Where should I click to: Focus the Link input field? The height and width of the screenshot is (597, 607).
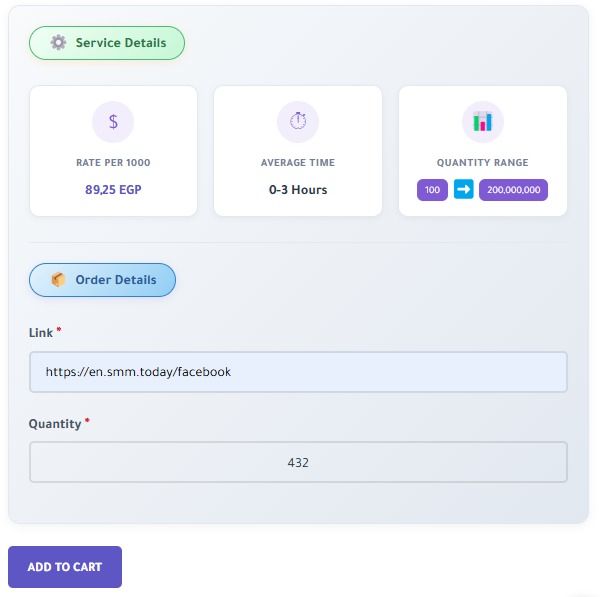[298, 372]
